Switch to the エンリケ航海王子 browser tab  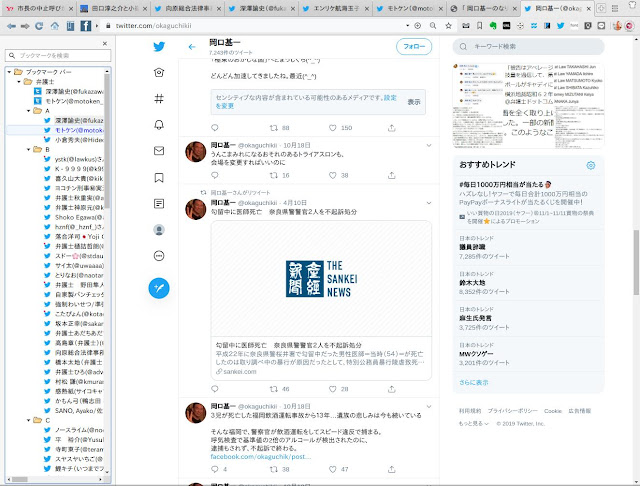(x=336, y=8)
